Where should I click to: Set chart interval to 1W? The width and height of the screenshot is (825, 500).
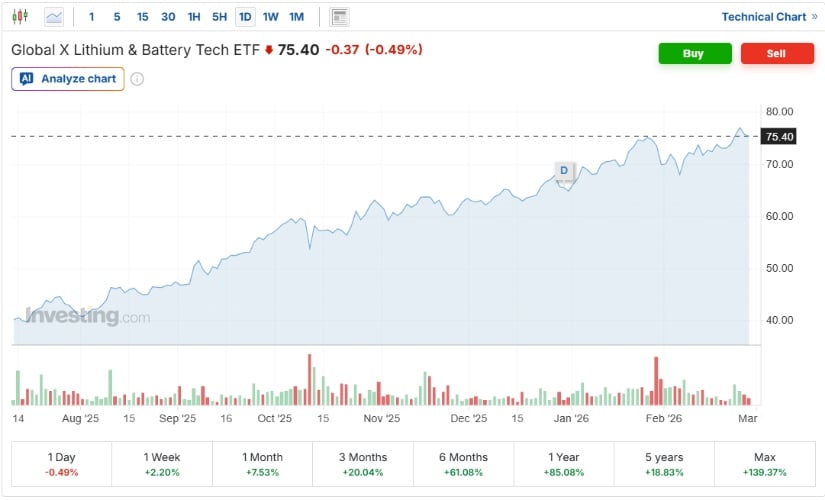270,16
